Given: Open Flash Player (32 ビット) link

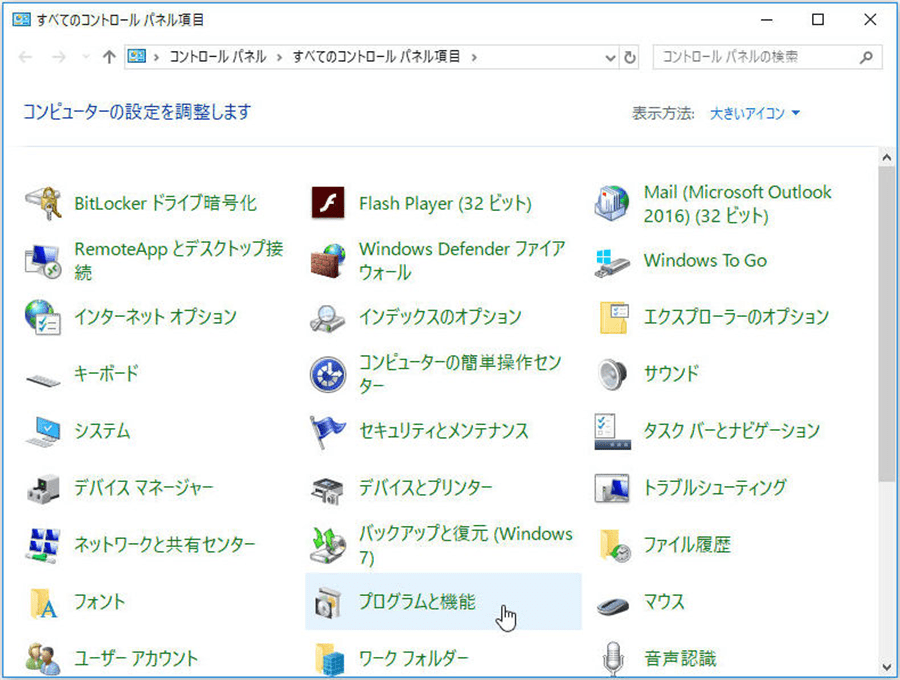Looking at the screenshot, I should (445, 203).
